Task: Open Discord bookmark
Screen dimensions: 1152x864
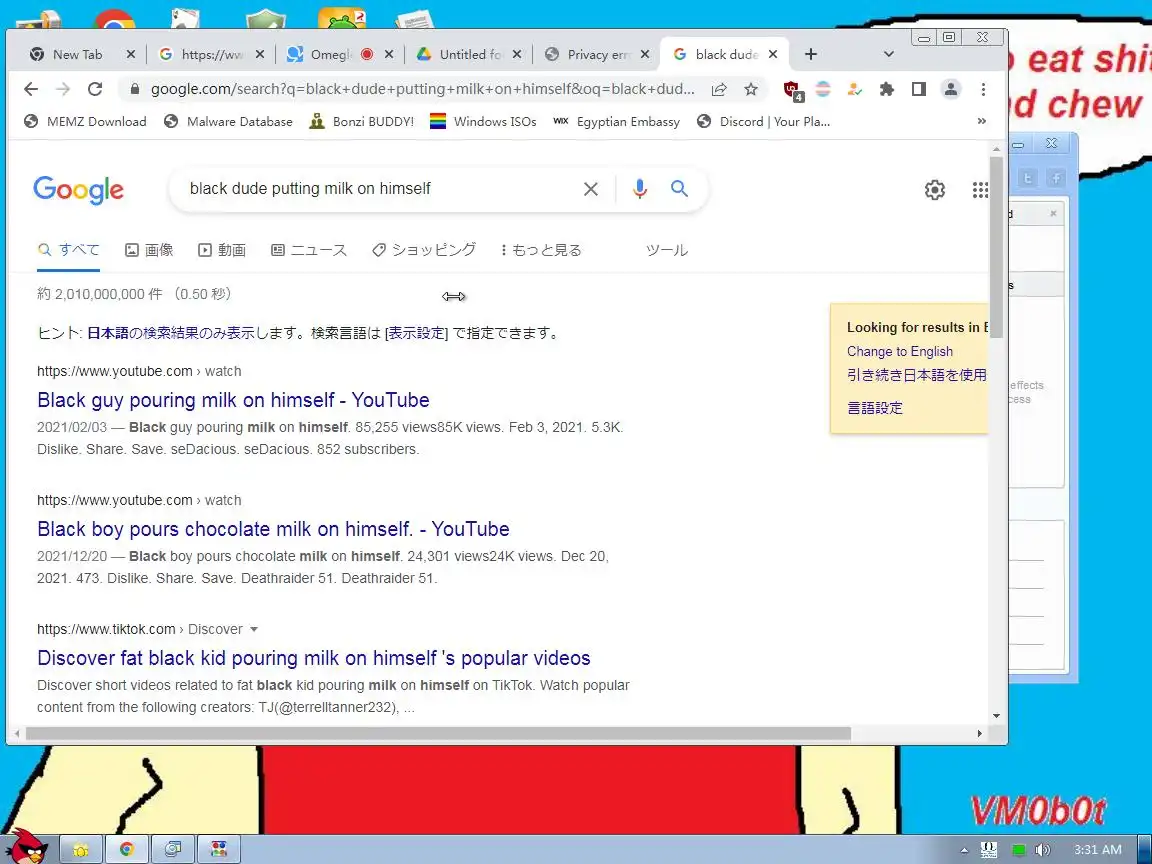Action: [x=763, y=121]
